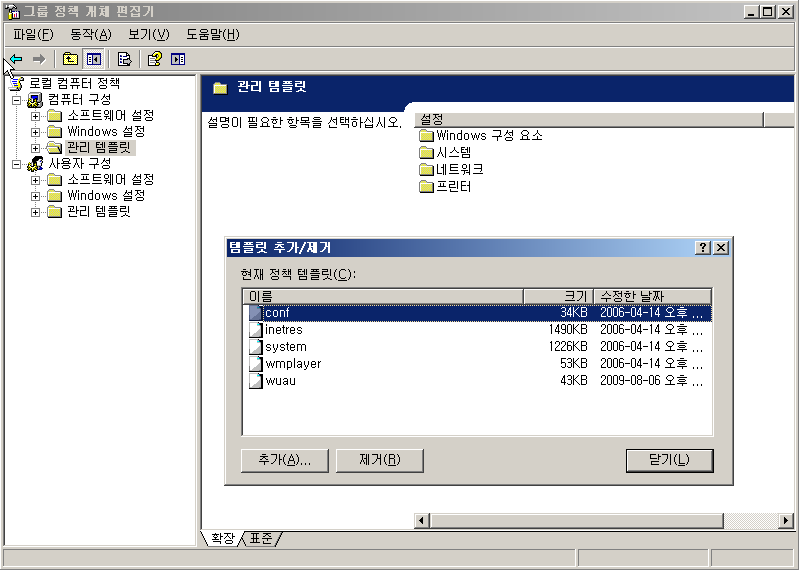
Task: Click the Forward arrow toolbar icon
Action: click(x=39, y=59)
